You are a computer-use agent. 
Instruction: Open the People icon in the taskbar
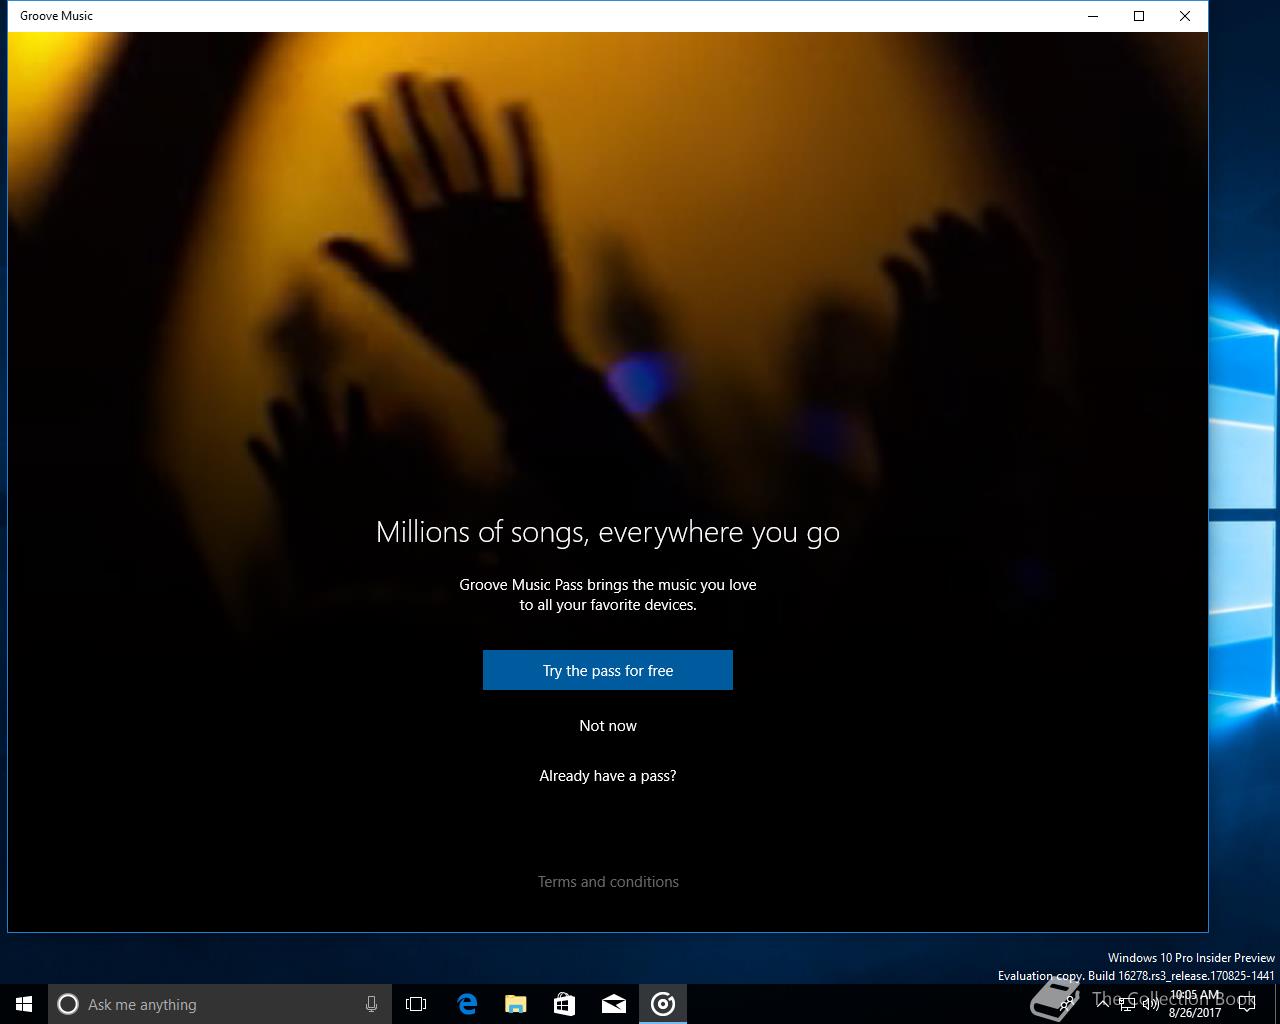tap(1067, 1004)
